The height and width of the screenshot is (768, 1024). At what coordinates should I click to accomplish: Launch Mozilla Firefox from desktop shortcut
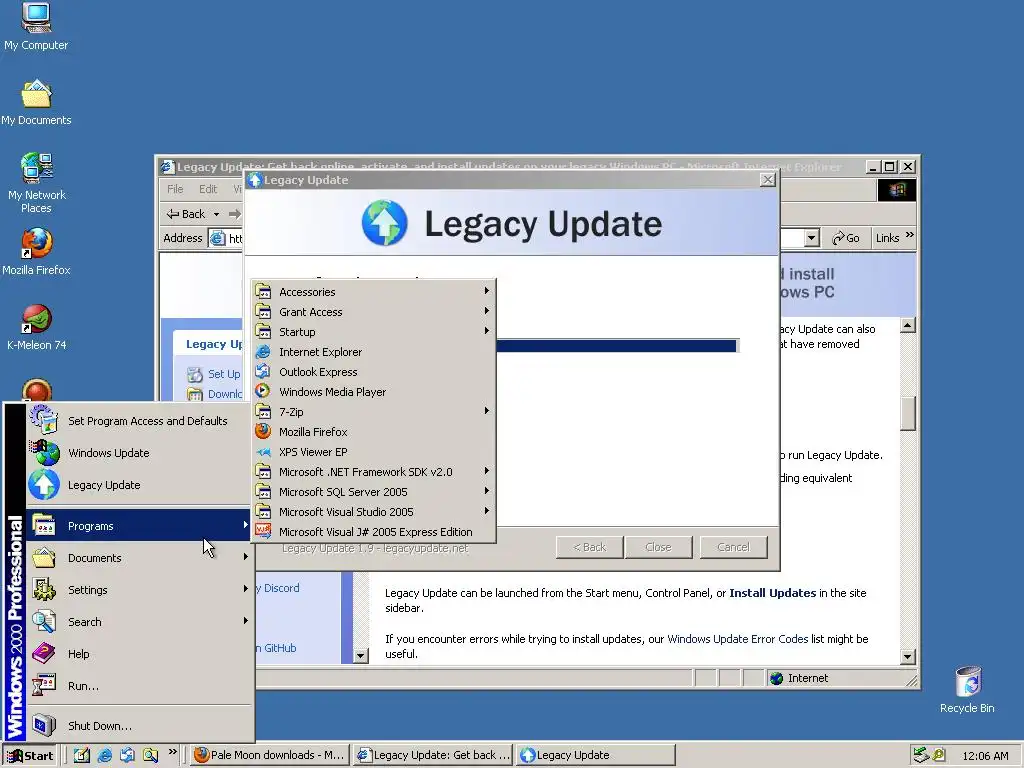[36, 251]
